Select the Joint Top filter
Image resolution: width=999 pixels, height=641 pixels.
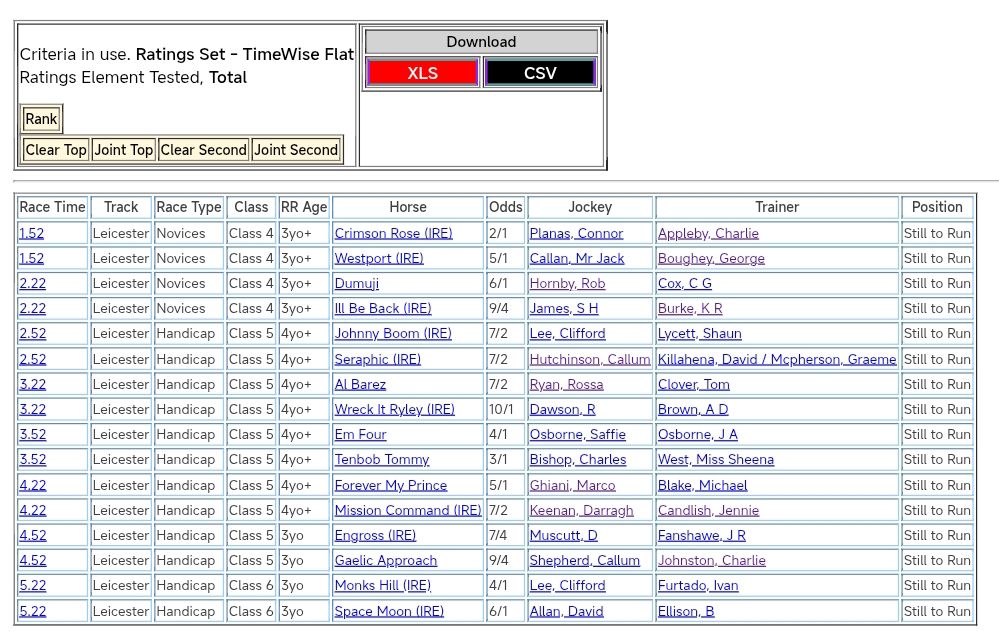pos(124,150)
